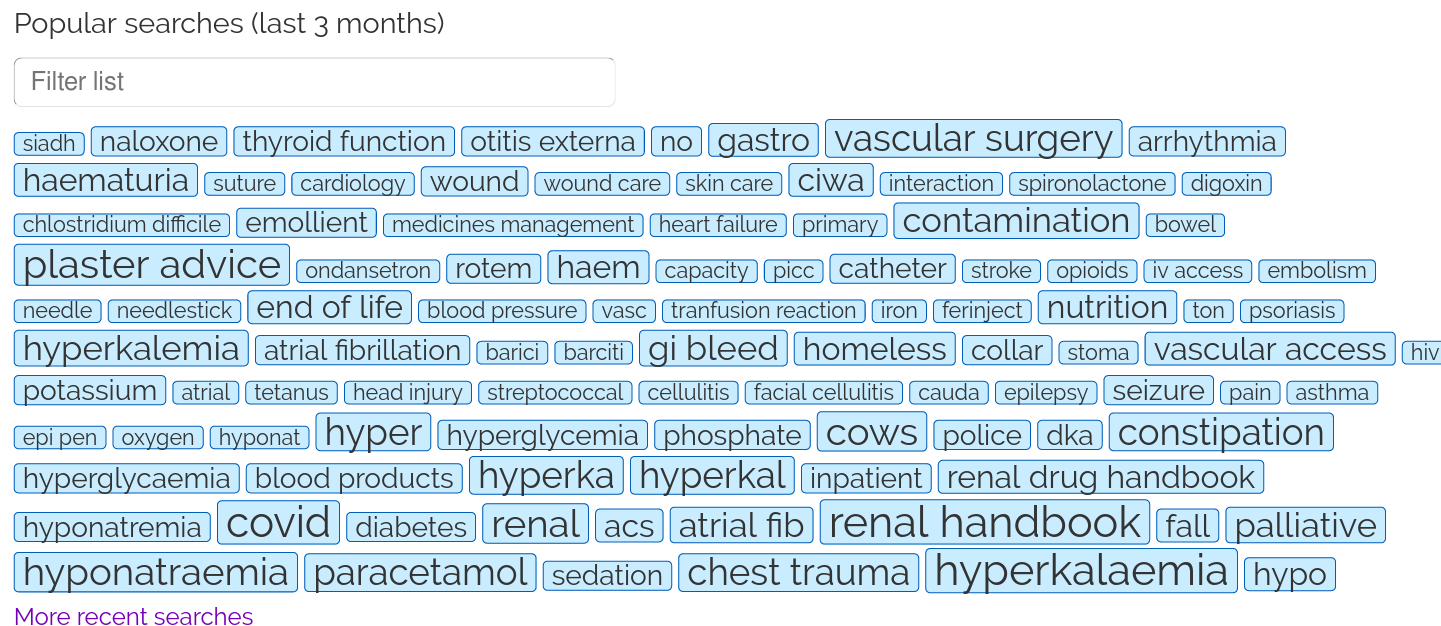Open the vascular access search tag
This screenshot has width=1441, height=626.
click(1270, 349)
